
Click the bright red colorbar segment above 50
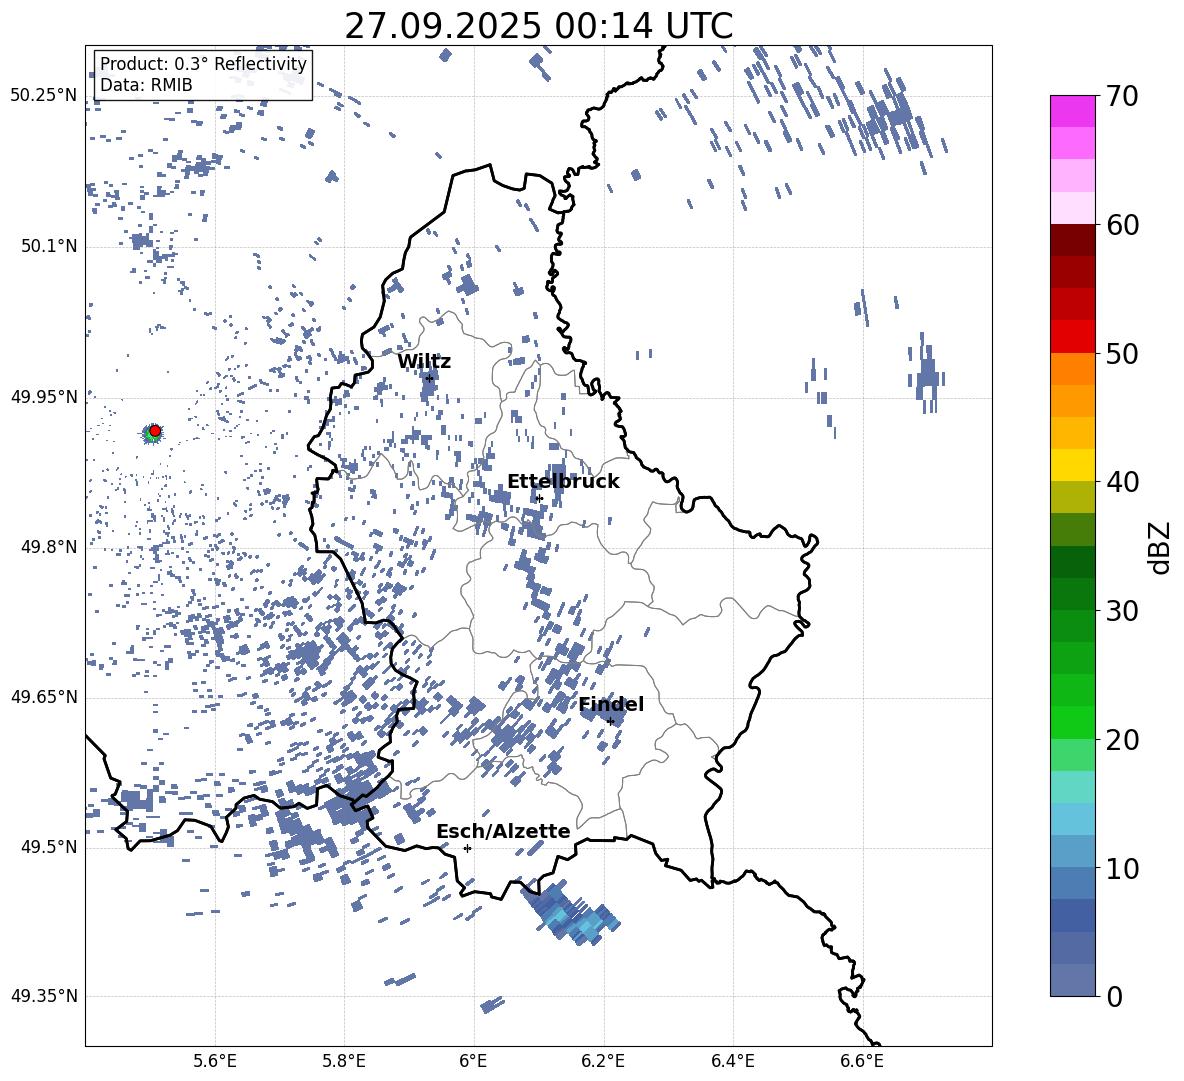pyautogui.click(x=1072, y=337)
